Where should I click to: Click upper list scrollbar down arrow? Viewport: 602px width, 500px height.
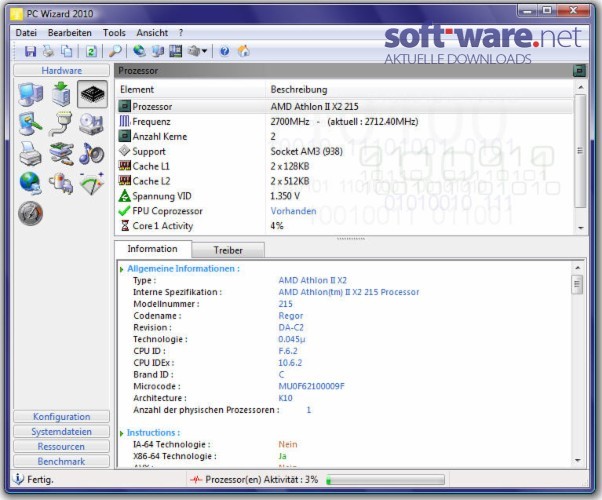[x=581, y=228]
